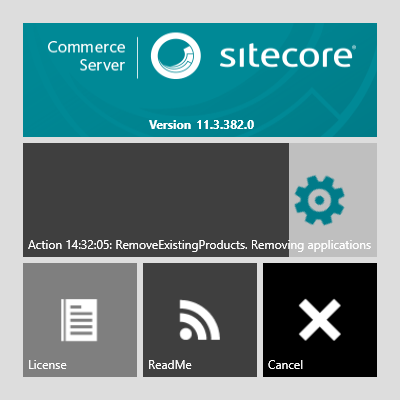Image resolution: width=400 pixels, height=400 pixels.
Task: Click the sitecore wordmark in the banner
Action: coord(286,57)
